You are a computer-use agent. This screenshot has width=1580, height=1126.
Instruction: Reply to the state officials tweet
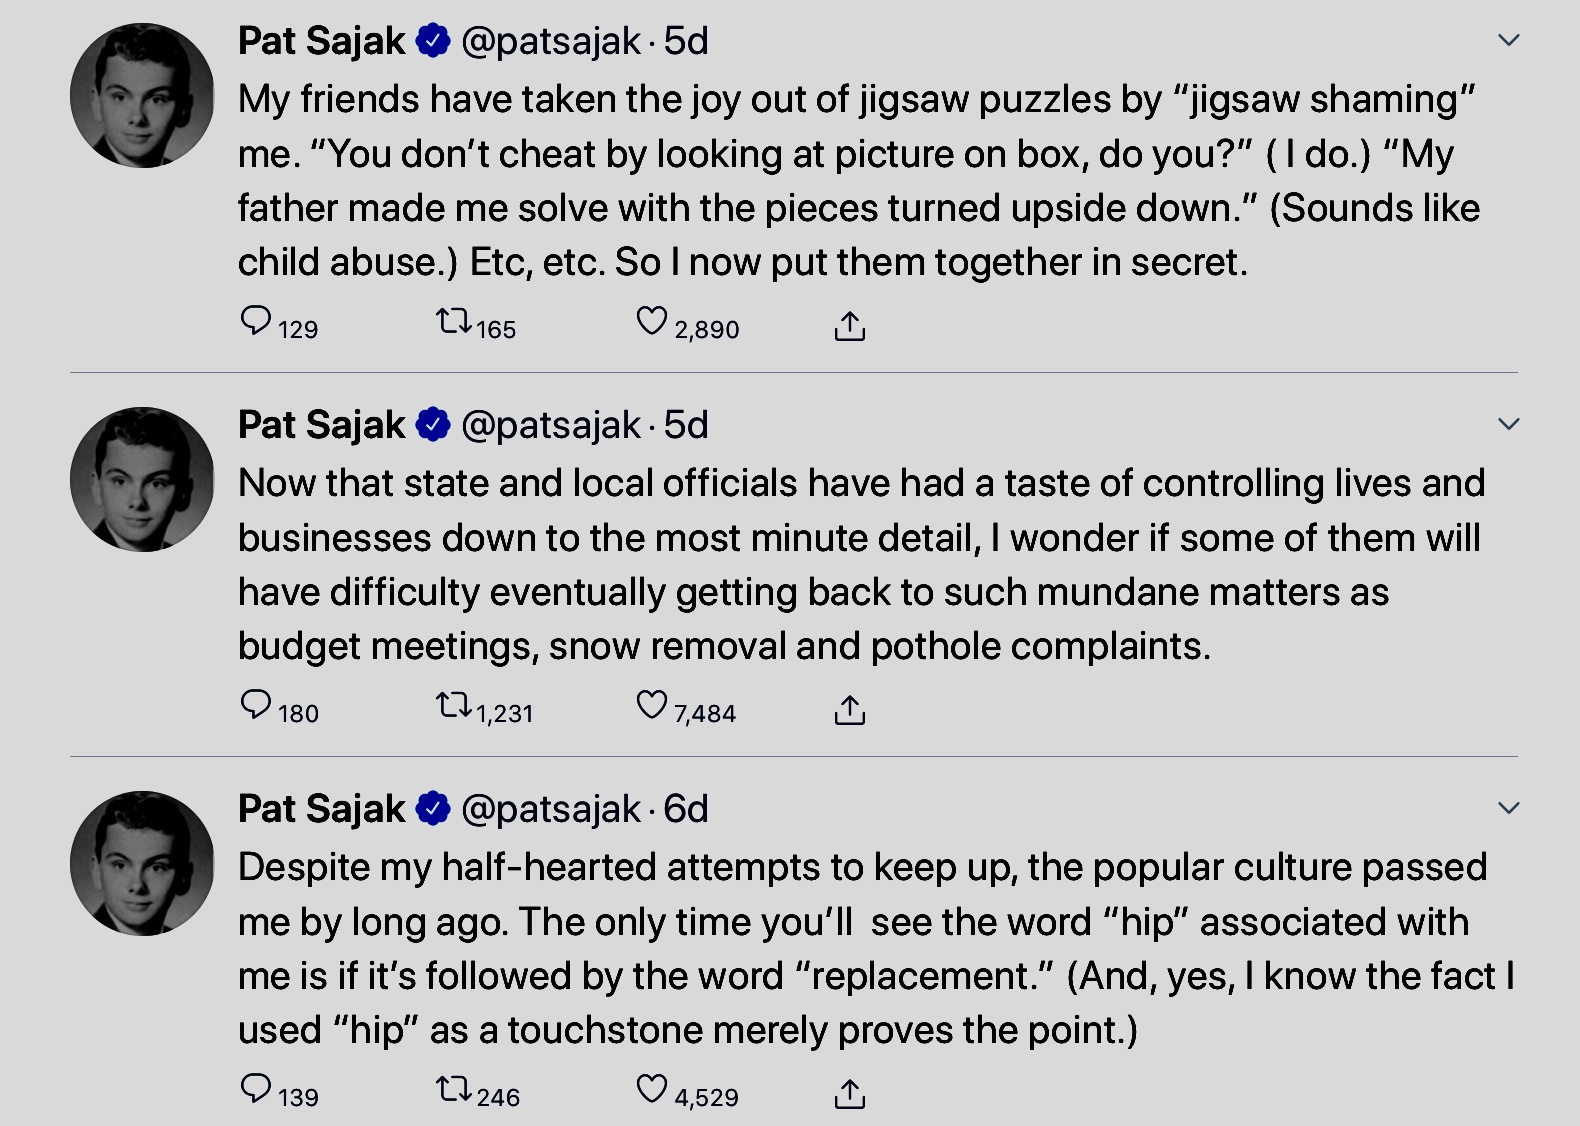[x=256, y=706]
